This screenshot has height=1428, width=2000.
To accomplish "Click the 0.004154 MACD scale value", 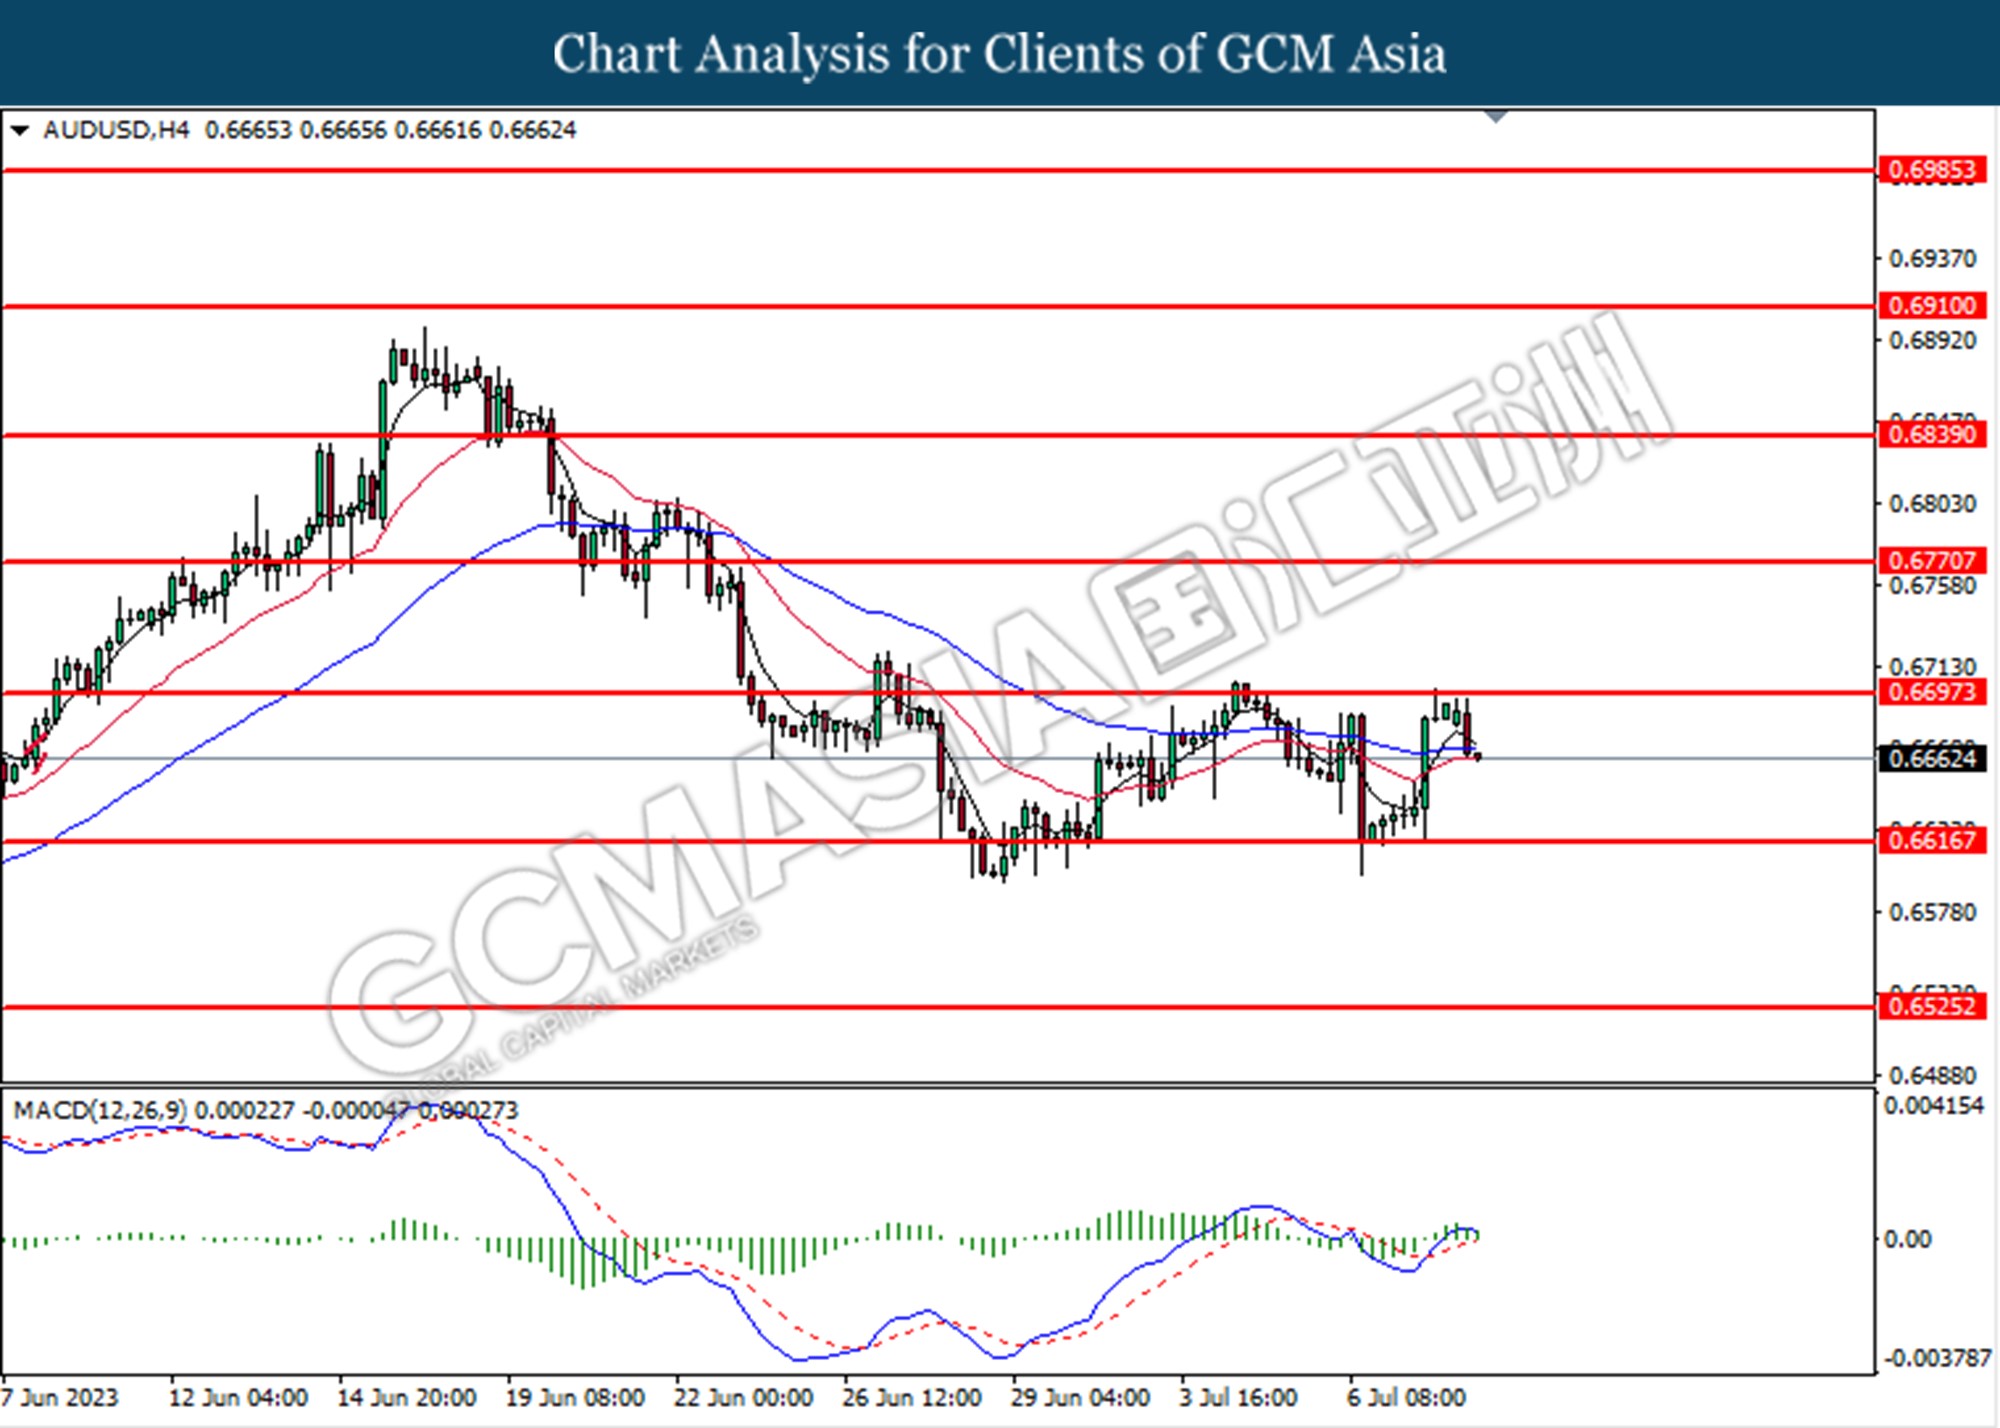I will 1934,1106.
